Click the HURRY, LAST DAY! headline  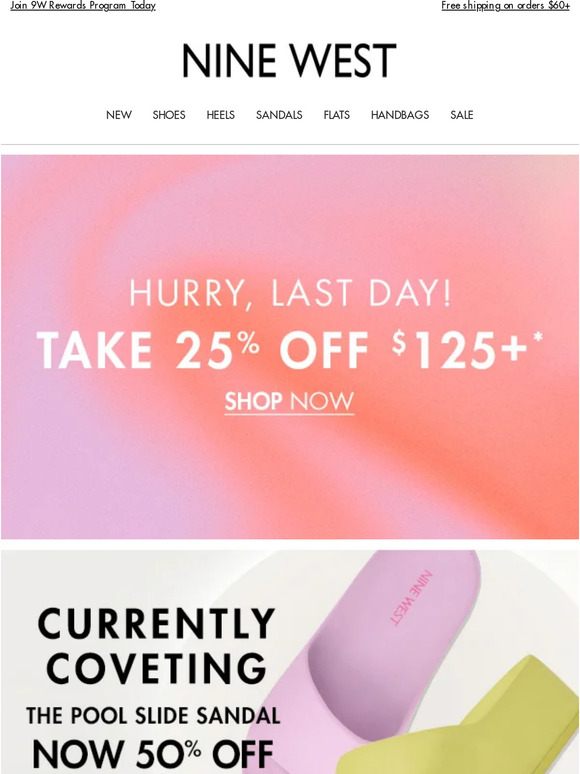pyautogui.click(x=290, y=293)
